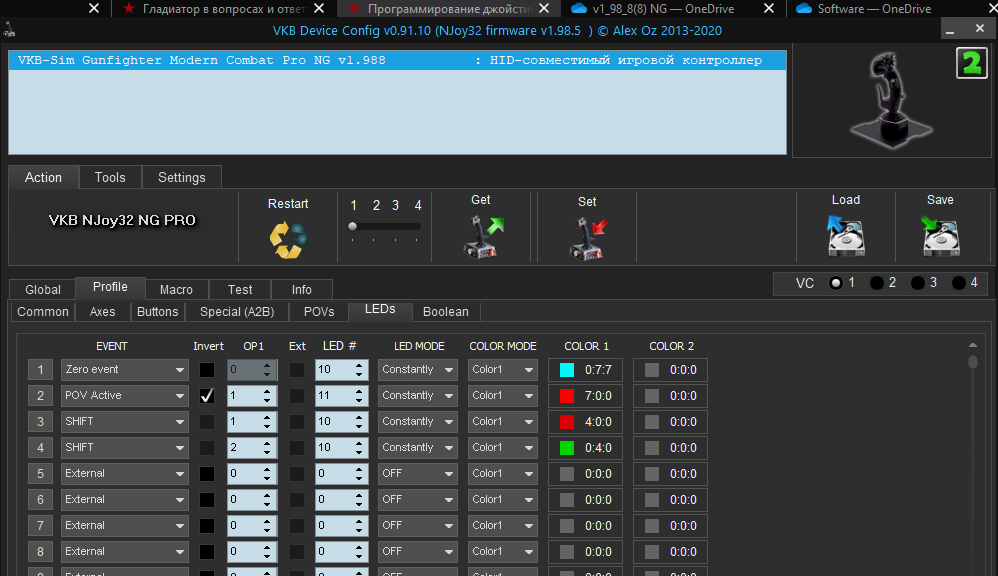Select VC radio button 1
Image resolution: width=998 pixels, height=576 pixels.
pos(836,283)
